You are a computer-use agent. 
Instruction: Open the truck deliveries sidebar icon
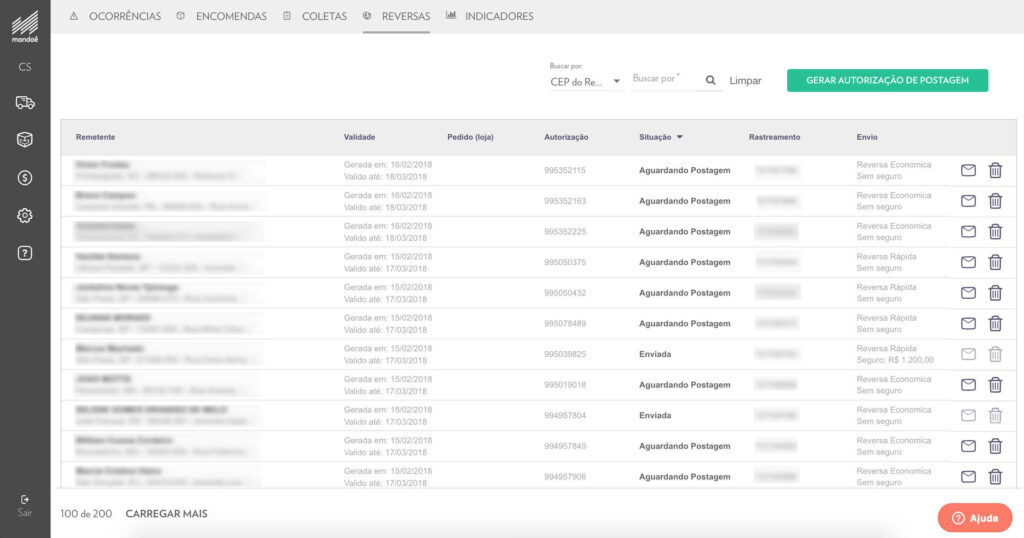coord(25,102)
